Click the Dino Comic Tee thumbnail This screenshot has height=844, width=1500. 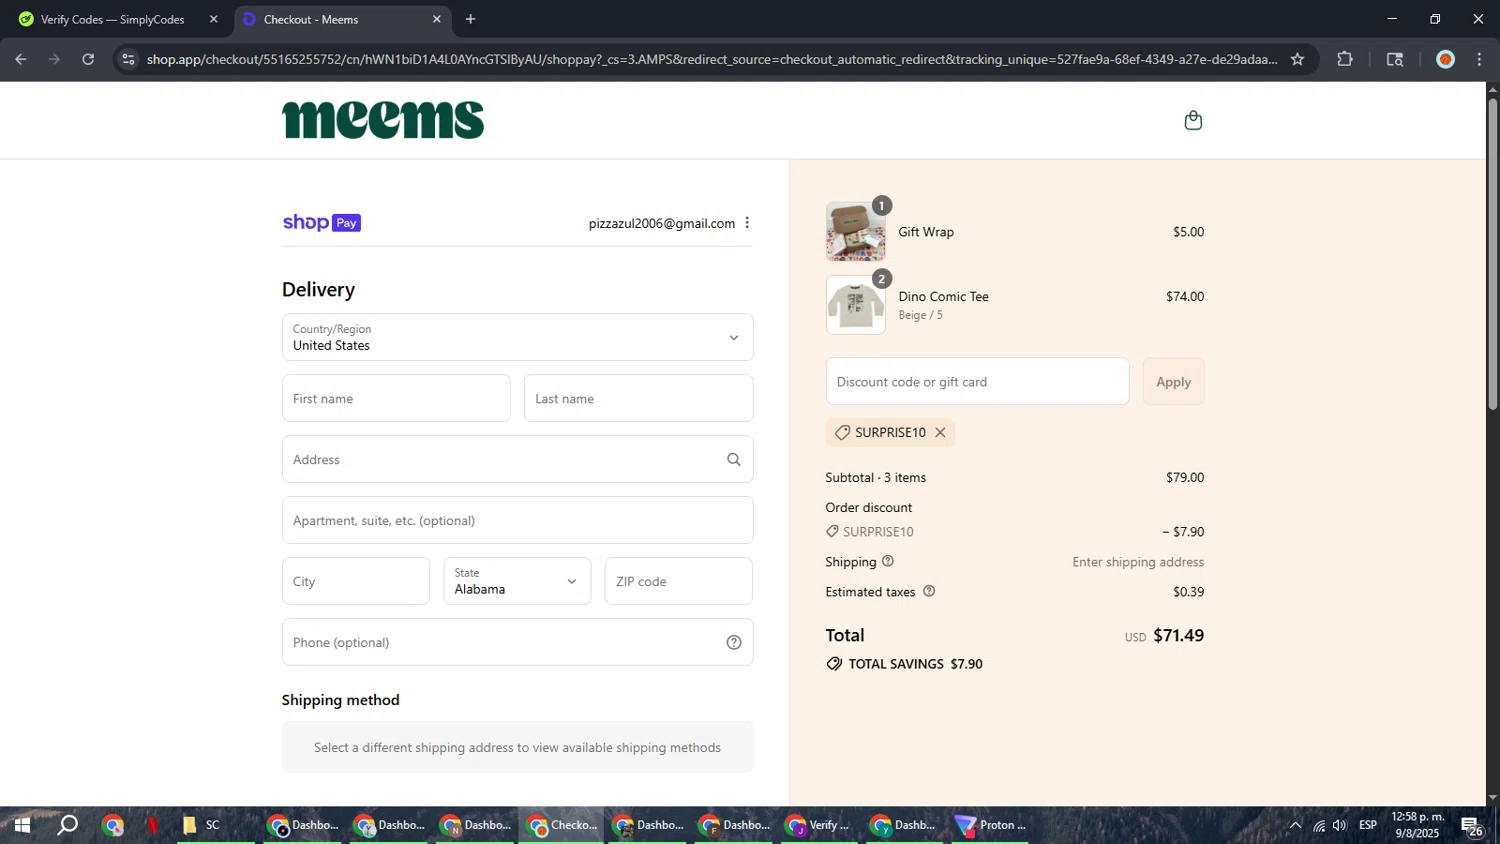pos(855,305)
